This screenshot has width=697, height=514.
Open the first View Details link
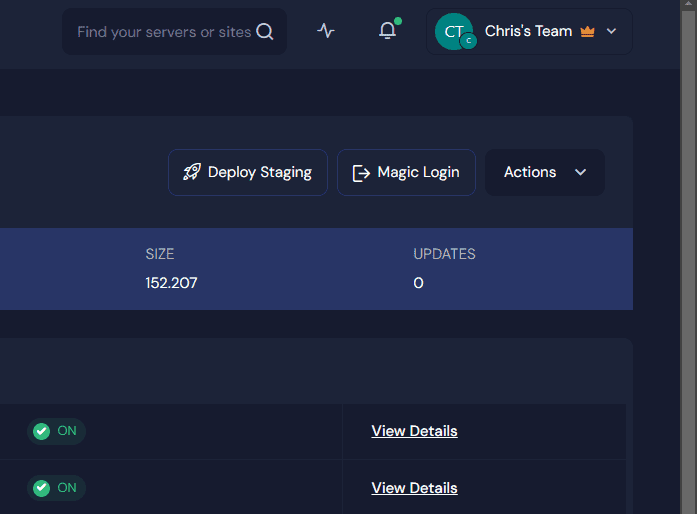[414, 431]
